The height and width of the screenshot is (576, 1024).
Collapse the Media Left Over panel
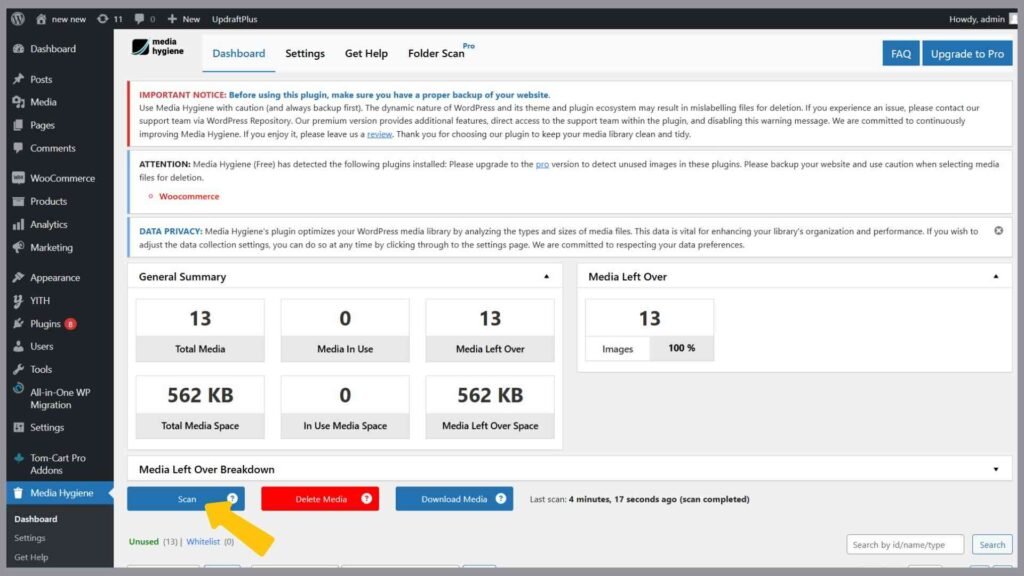(x=996, y=277)
